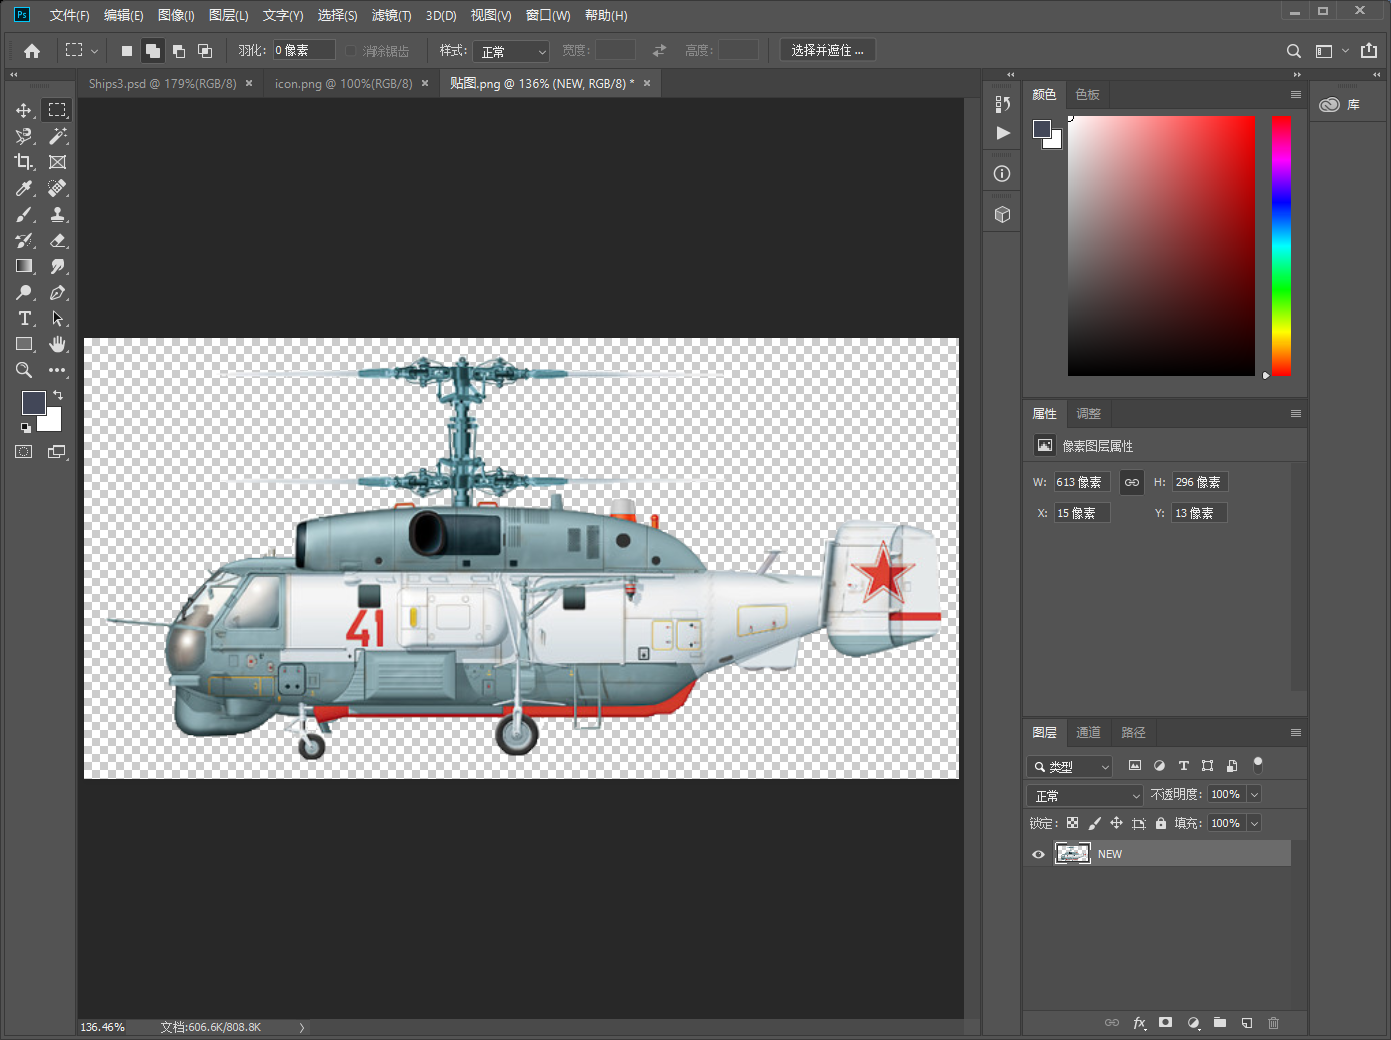Select the Eraser tool
This screenshot has width=1391, height=1040.
58,240
